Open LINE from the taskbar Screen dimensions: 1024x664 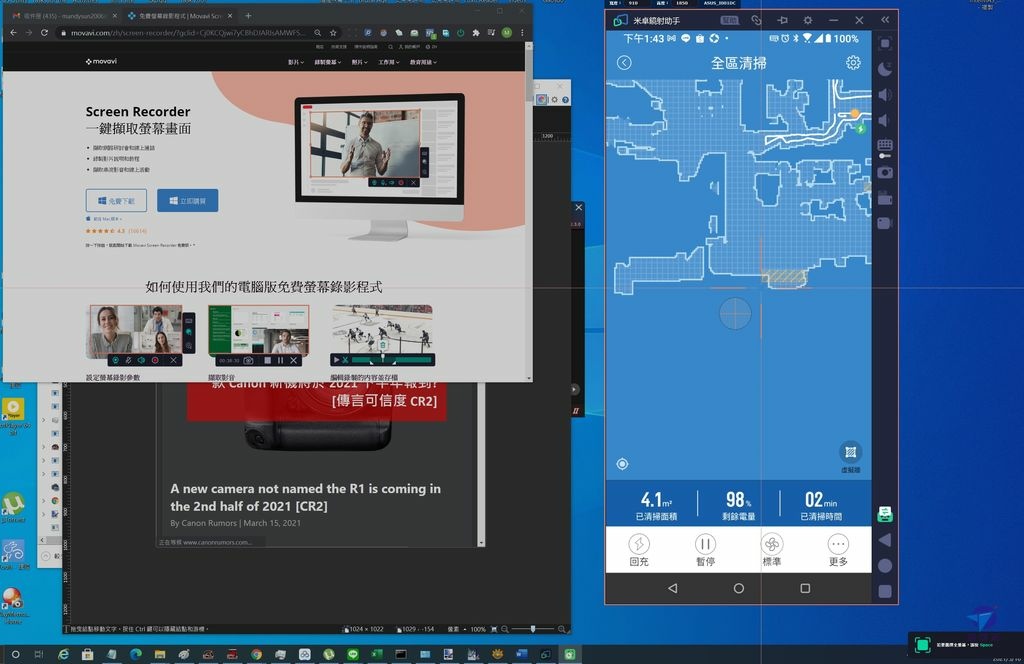[353, 654]
